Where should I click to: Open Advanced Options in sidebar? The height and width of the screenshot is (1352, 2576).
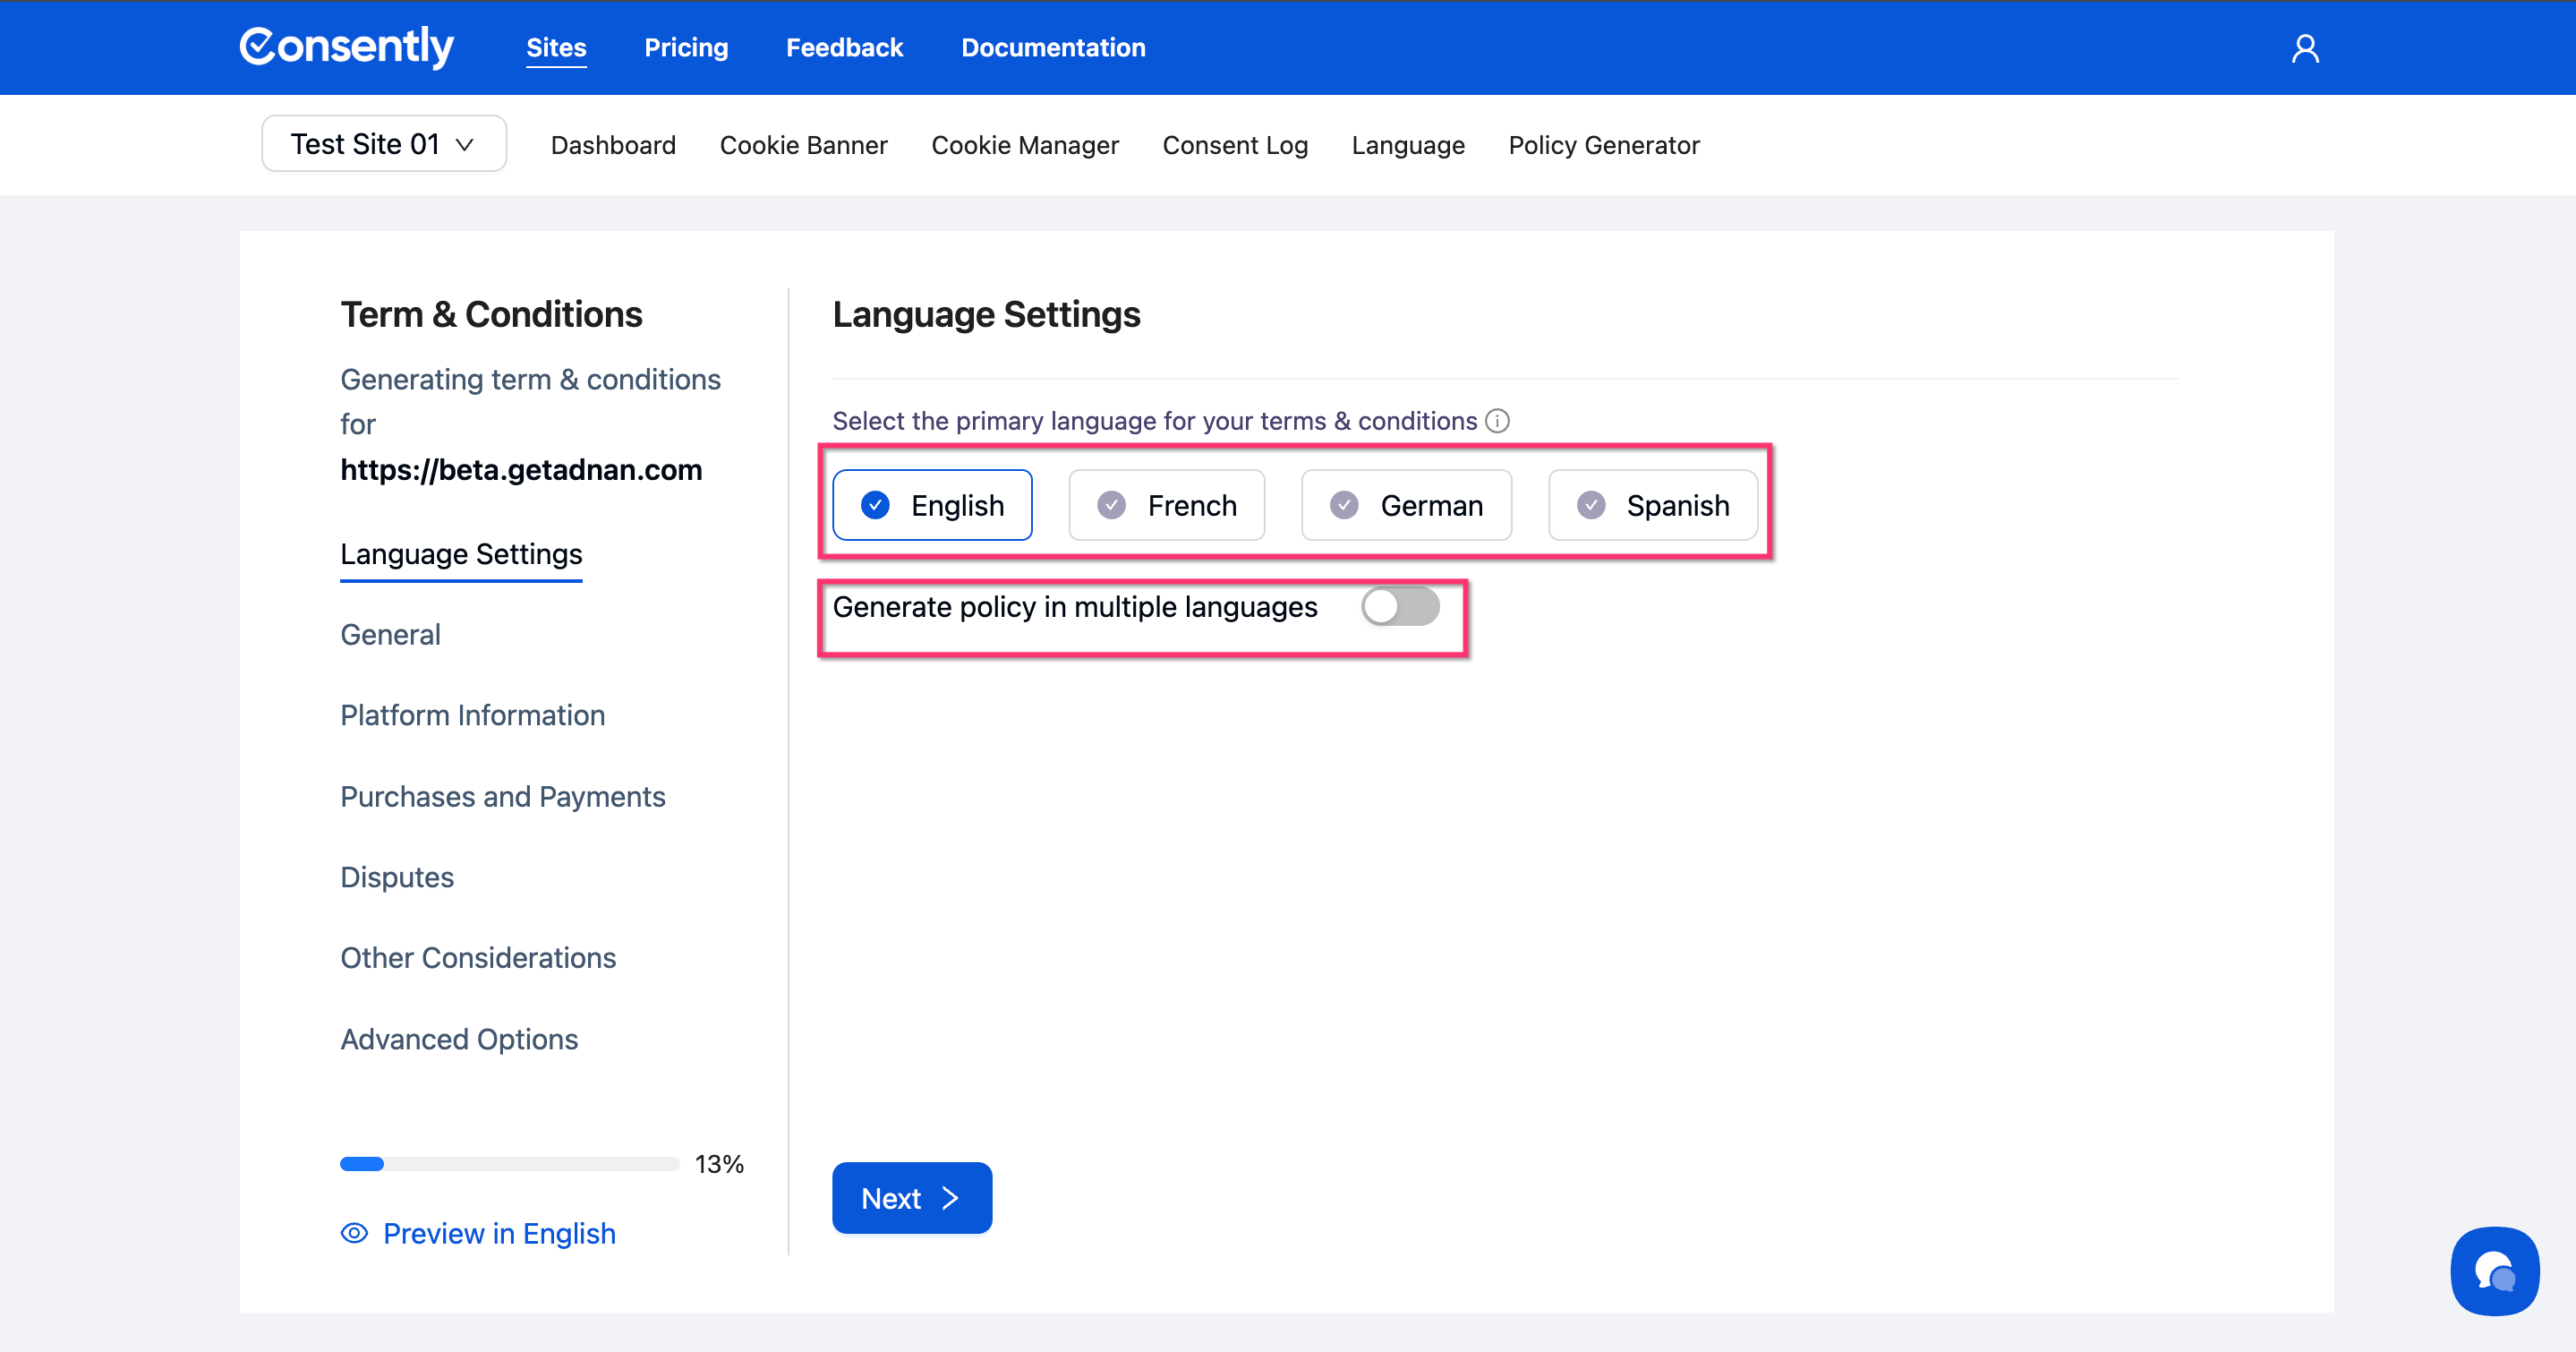pos(459,1039)
